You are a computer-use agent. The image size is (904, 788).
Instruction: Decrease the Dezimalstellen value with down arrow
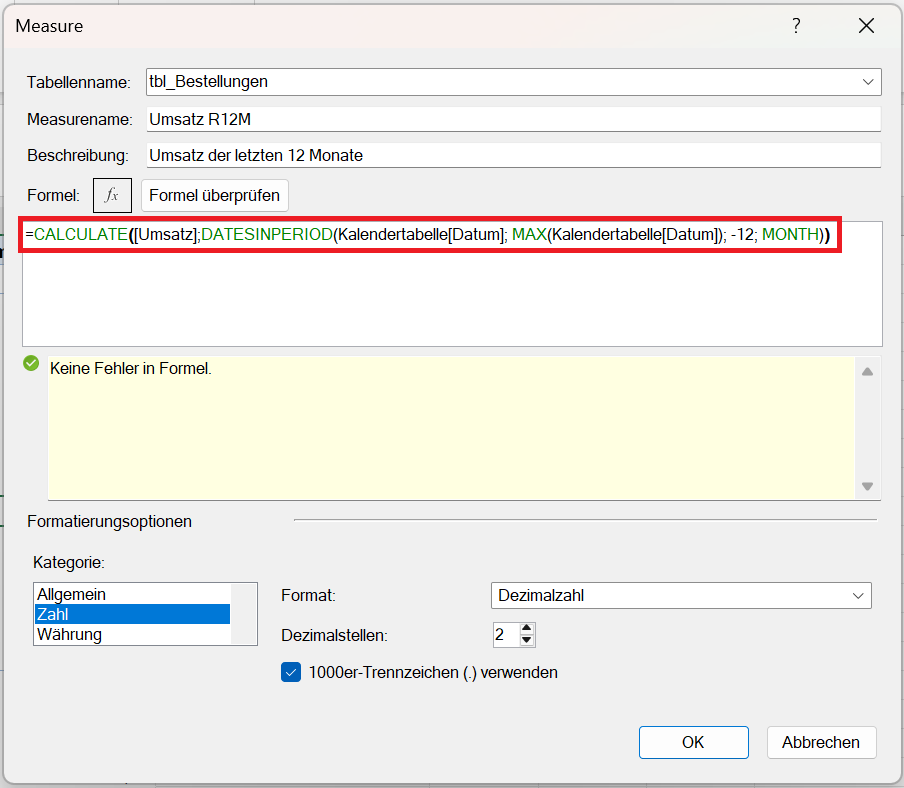tap(528, 641)
